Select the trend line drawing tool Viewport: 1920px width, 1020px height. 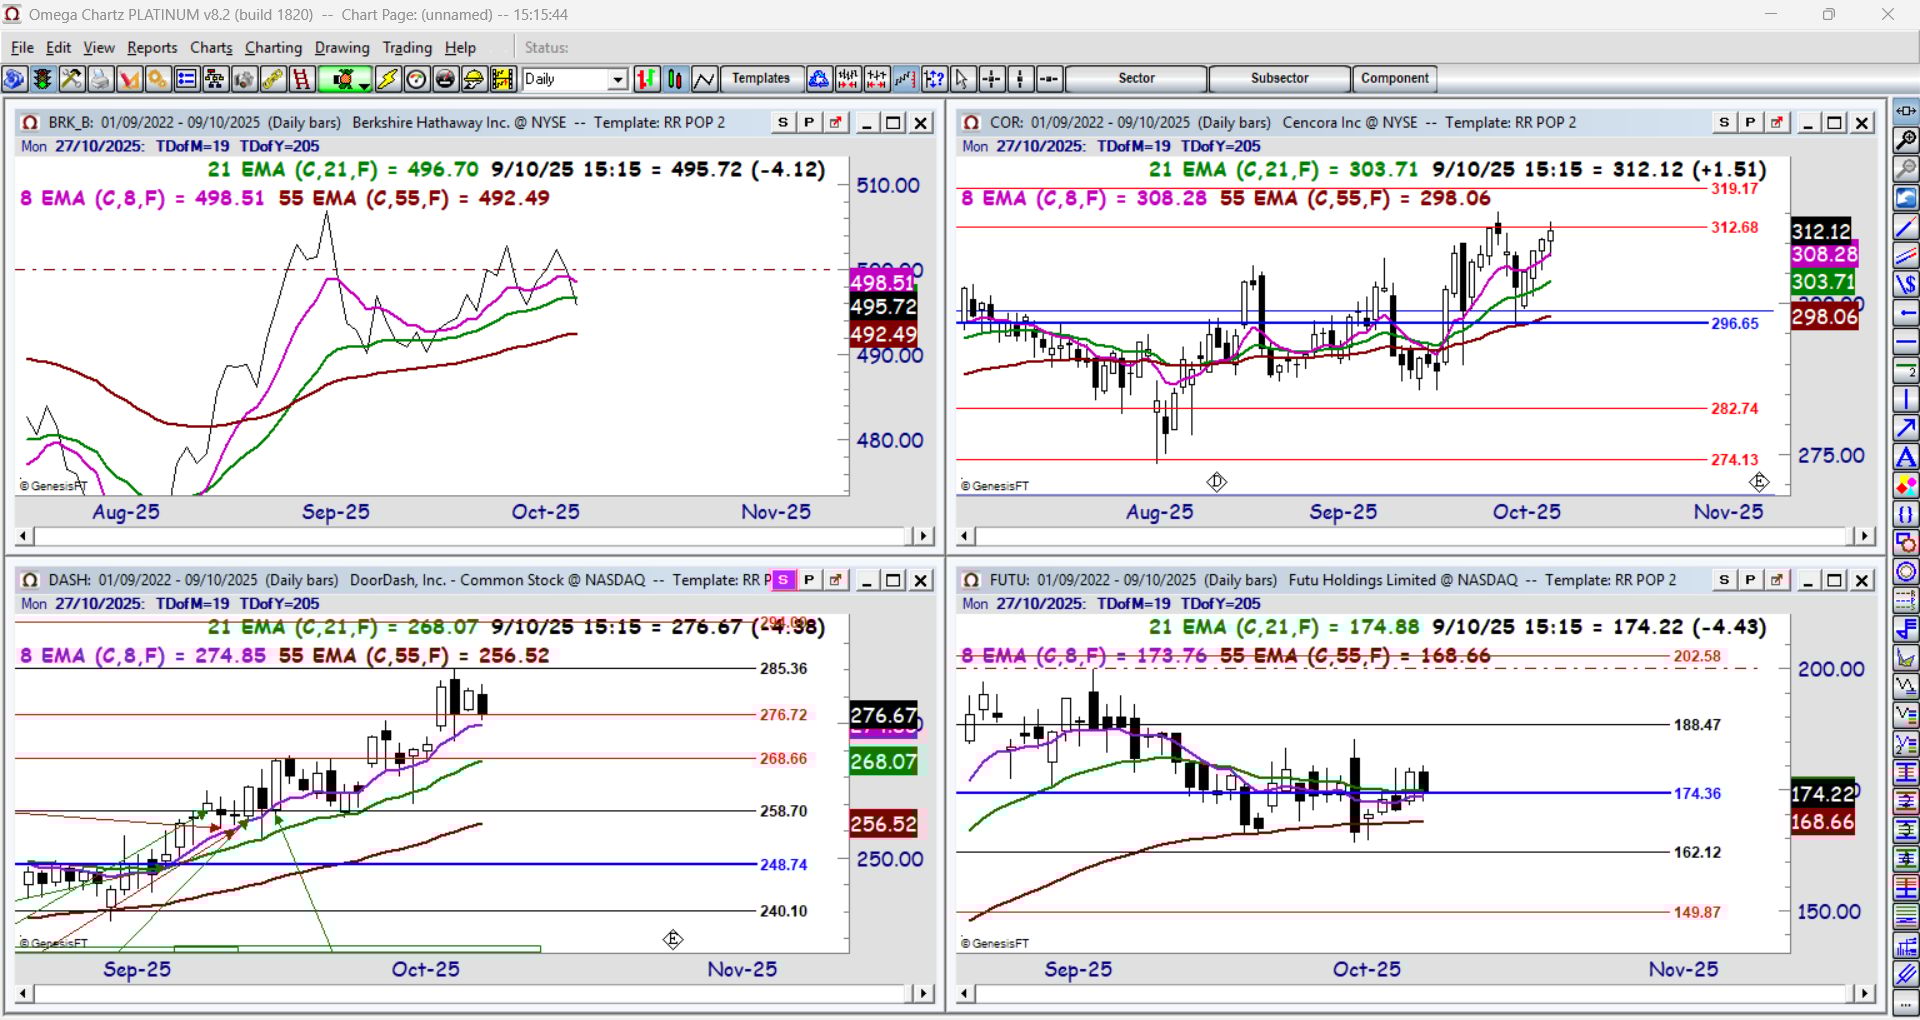[1906, 227]
